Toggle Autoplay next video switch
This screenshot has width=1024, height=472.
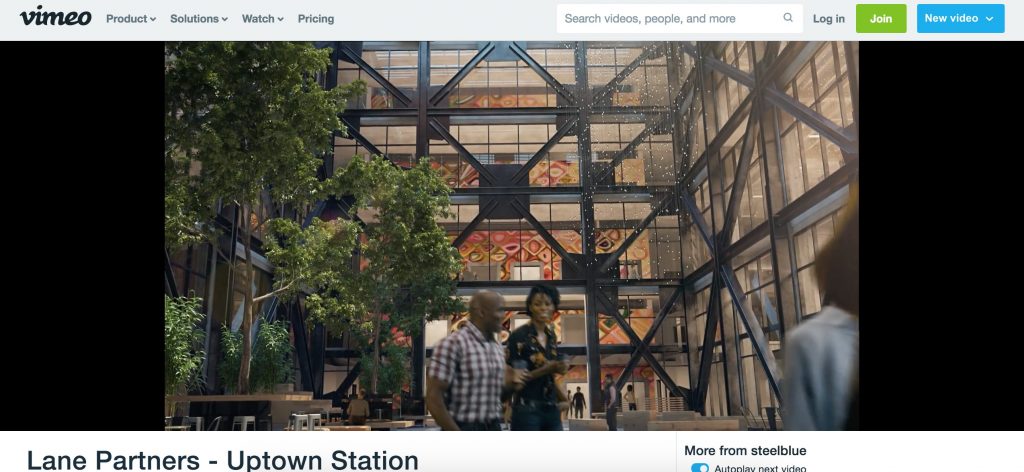coord(699,468)
